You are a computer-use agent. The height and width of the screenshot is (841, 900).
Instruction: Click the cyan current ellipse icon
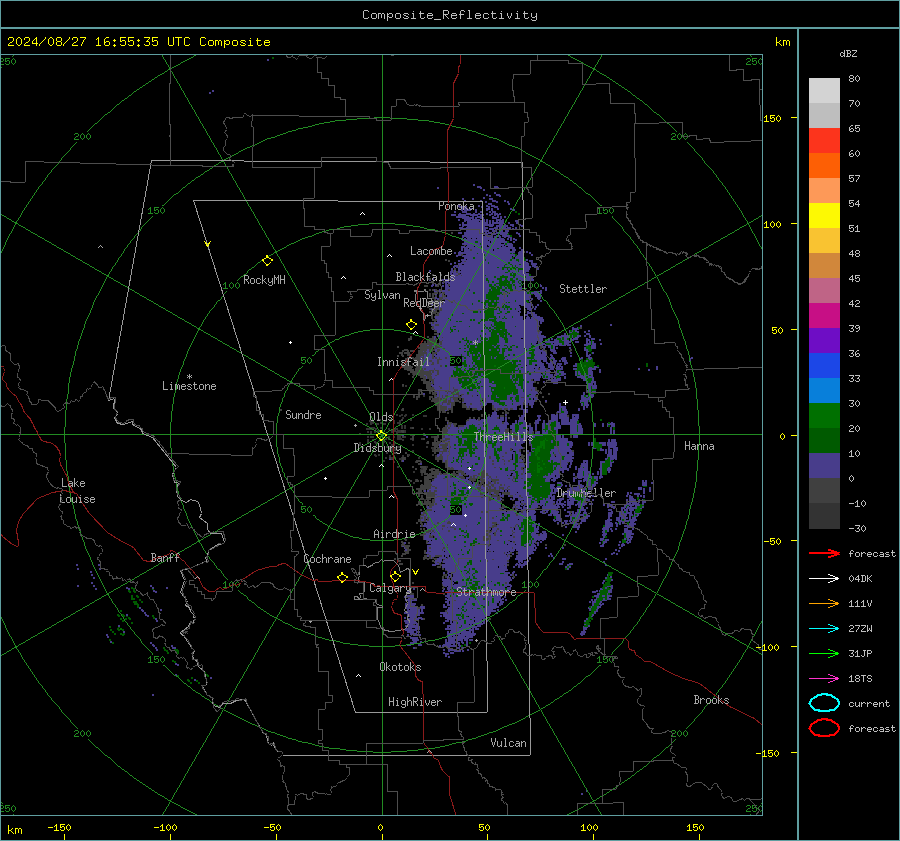[824, 703]
